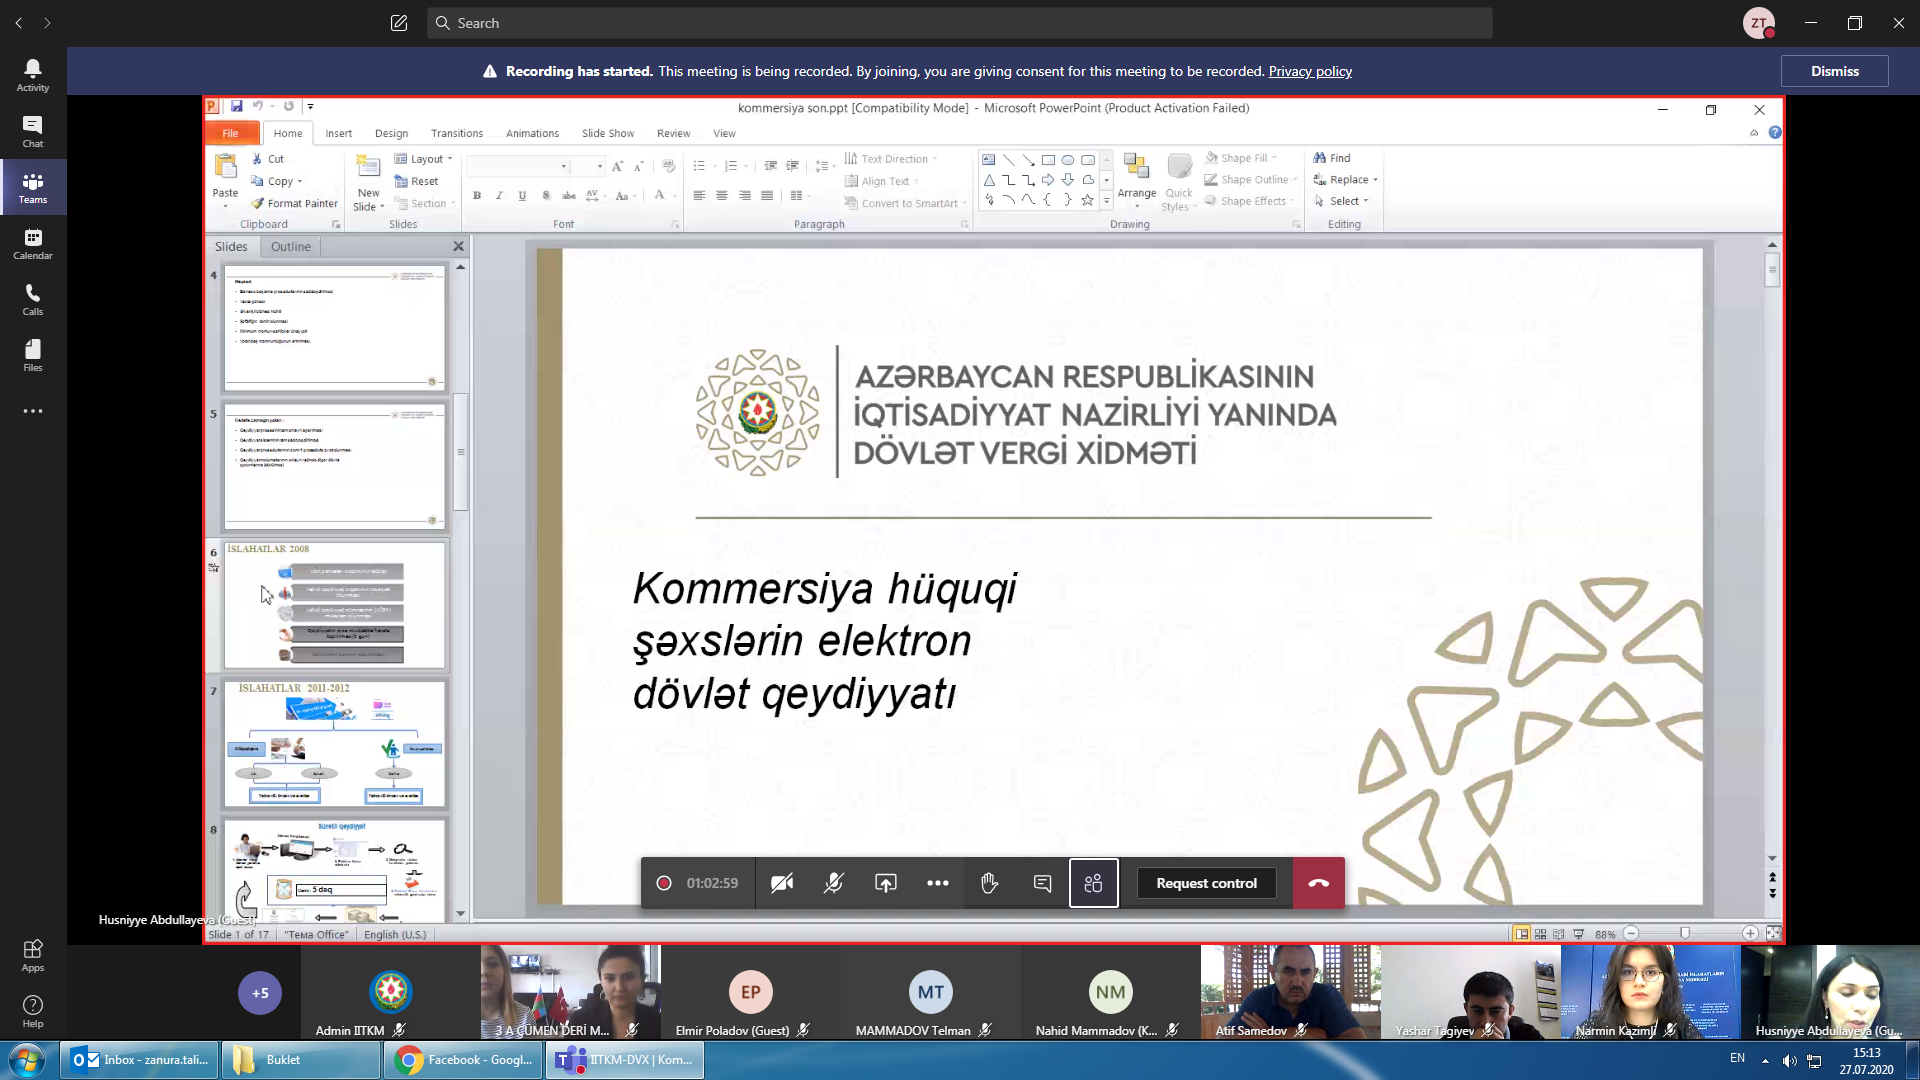Switch to Slide Sorter view icon
Screen dimensions: 1920x1080
pos(1540,934)
